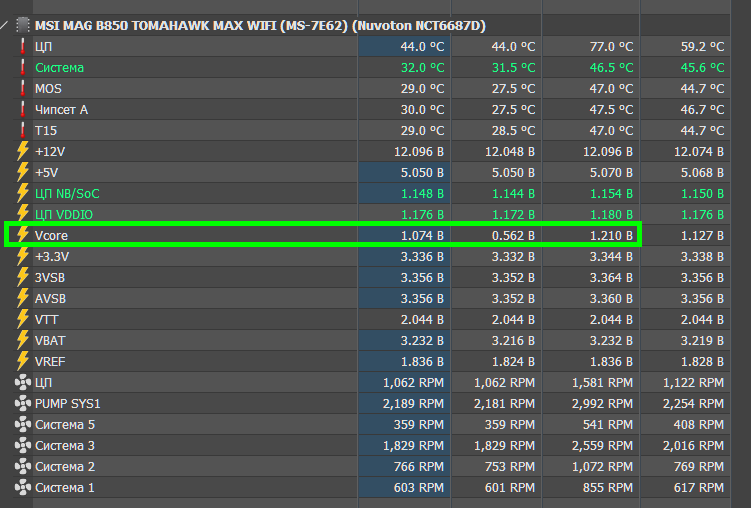Image resolution: width=751 pixels, height=508 pixels.
Task: Select the fan icon of Система 2
Action: coord(22,466)
